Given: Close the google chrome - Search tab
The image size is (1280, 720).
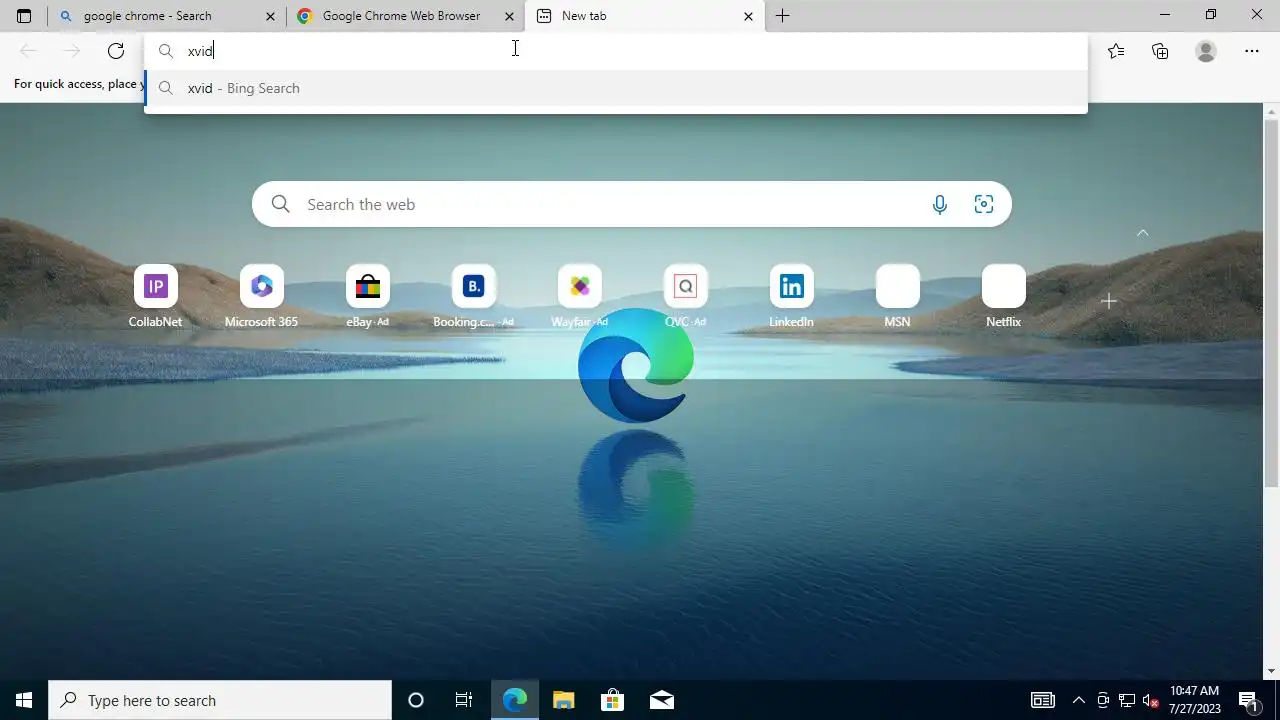Looking at the screenshot, I should [270, 16].
